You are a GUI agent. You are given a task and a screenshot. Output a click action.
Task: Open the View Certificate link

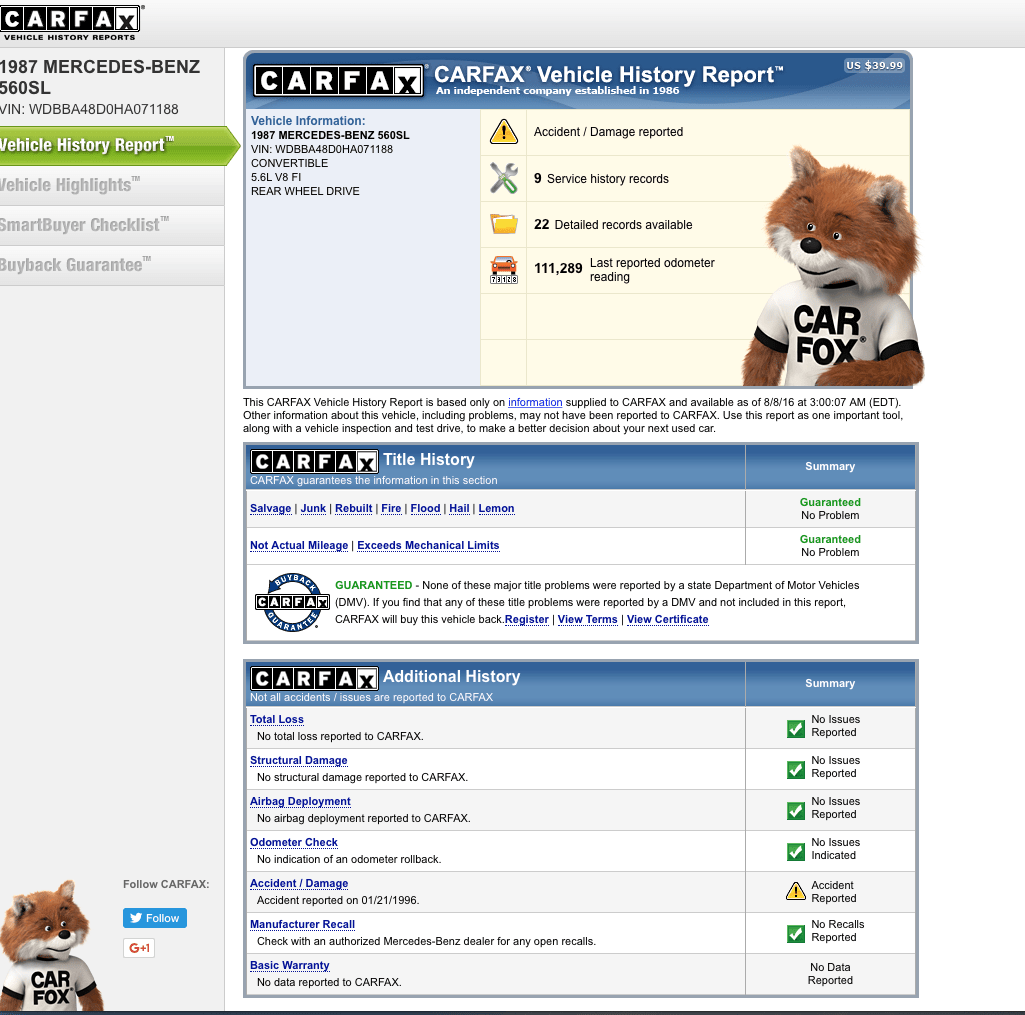[667, 620]
